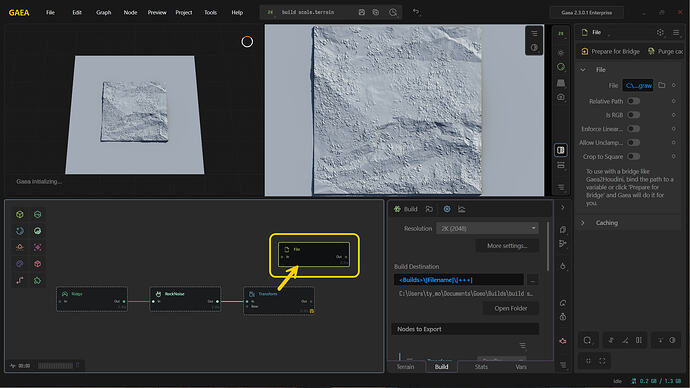690x388 pixels.
Task: Click the camera icon in the vertical toolbar
Action: click(561, 97)
